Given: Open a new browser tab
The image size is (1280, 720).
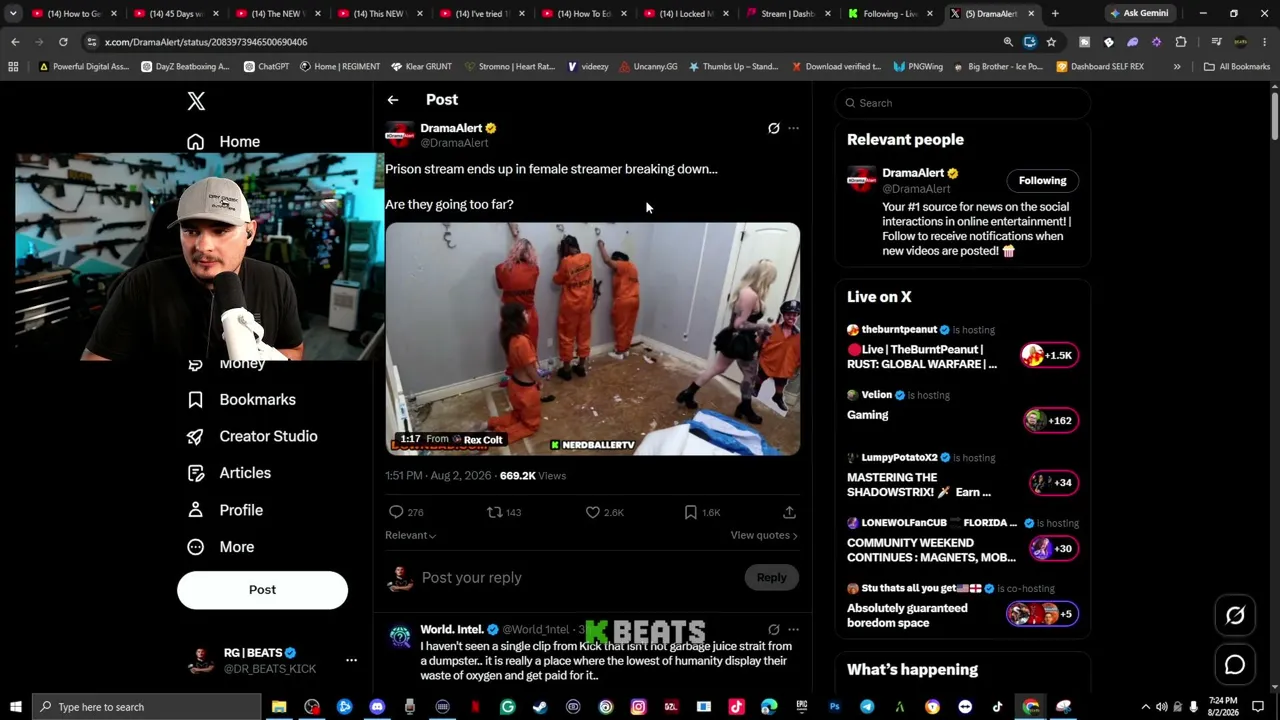Looking at the screenshot, I should 1055,14.
